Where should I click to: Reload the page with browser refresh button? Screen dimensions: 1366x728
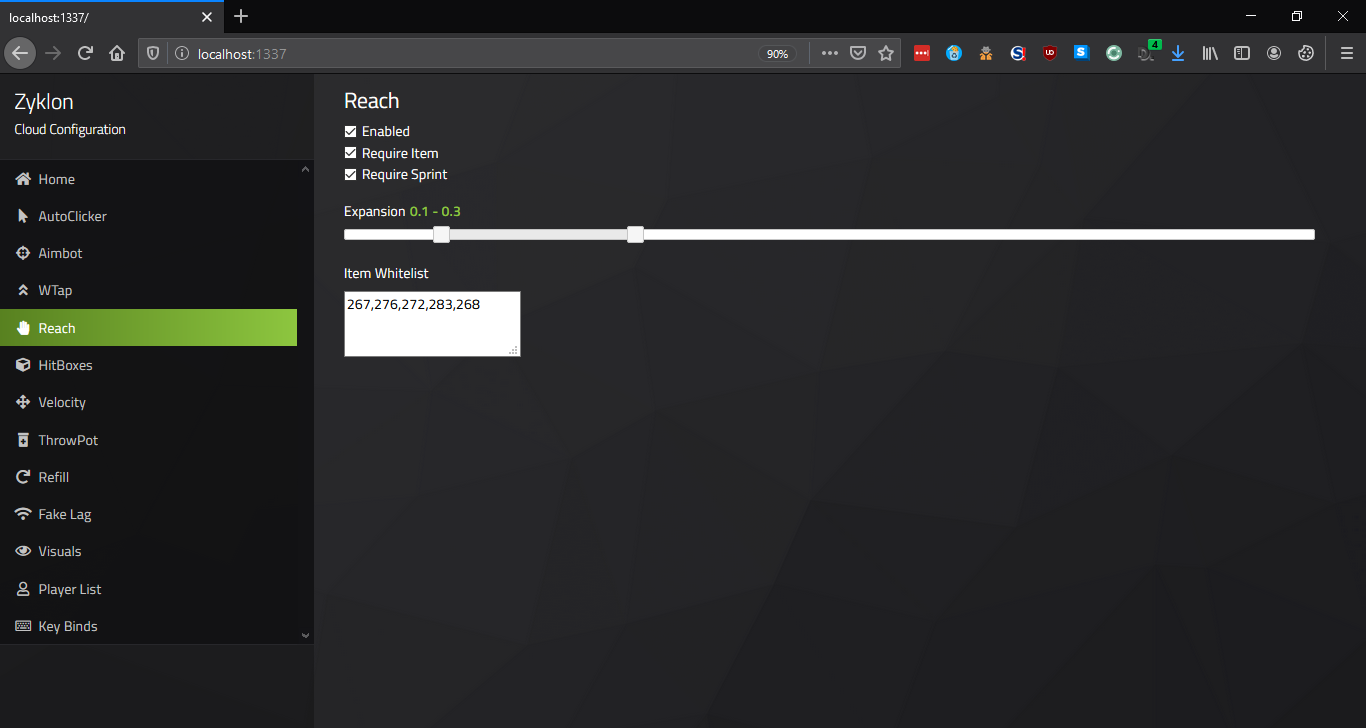[x=85, y=53]
